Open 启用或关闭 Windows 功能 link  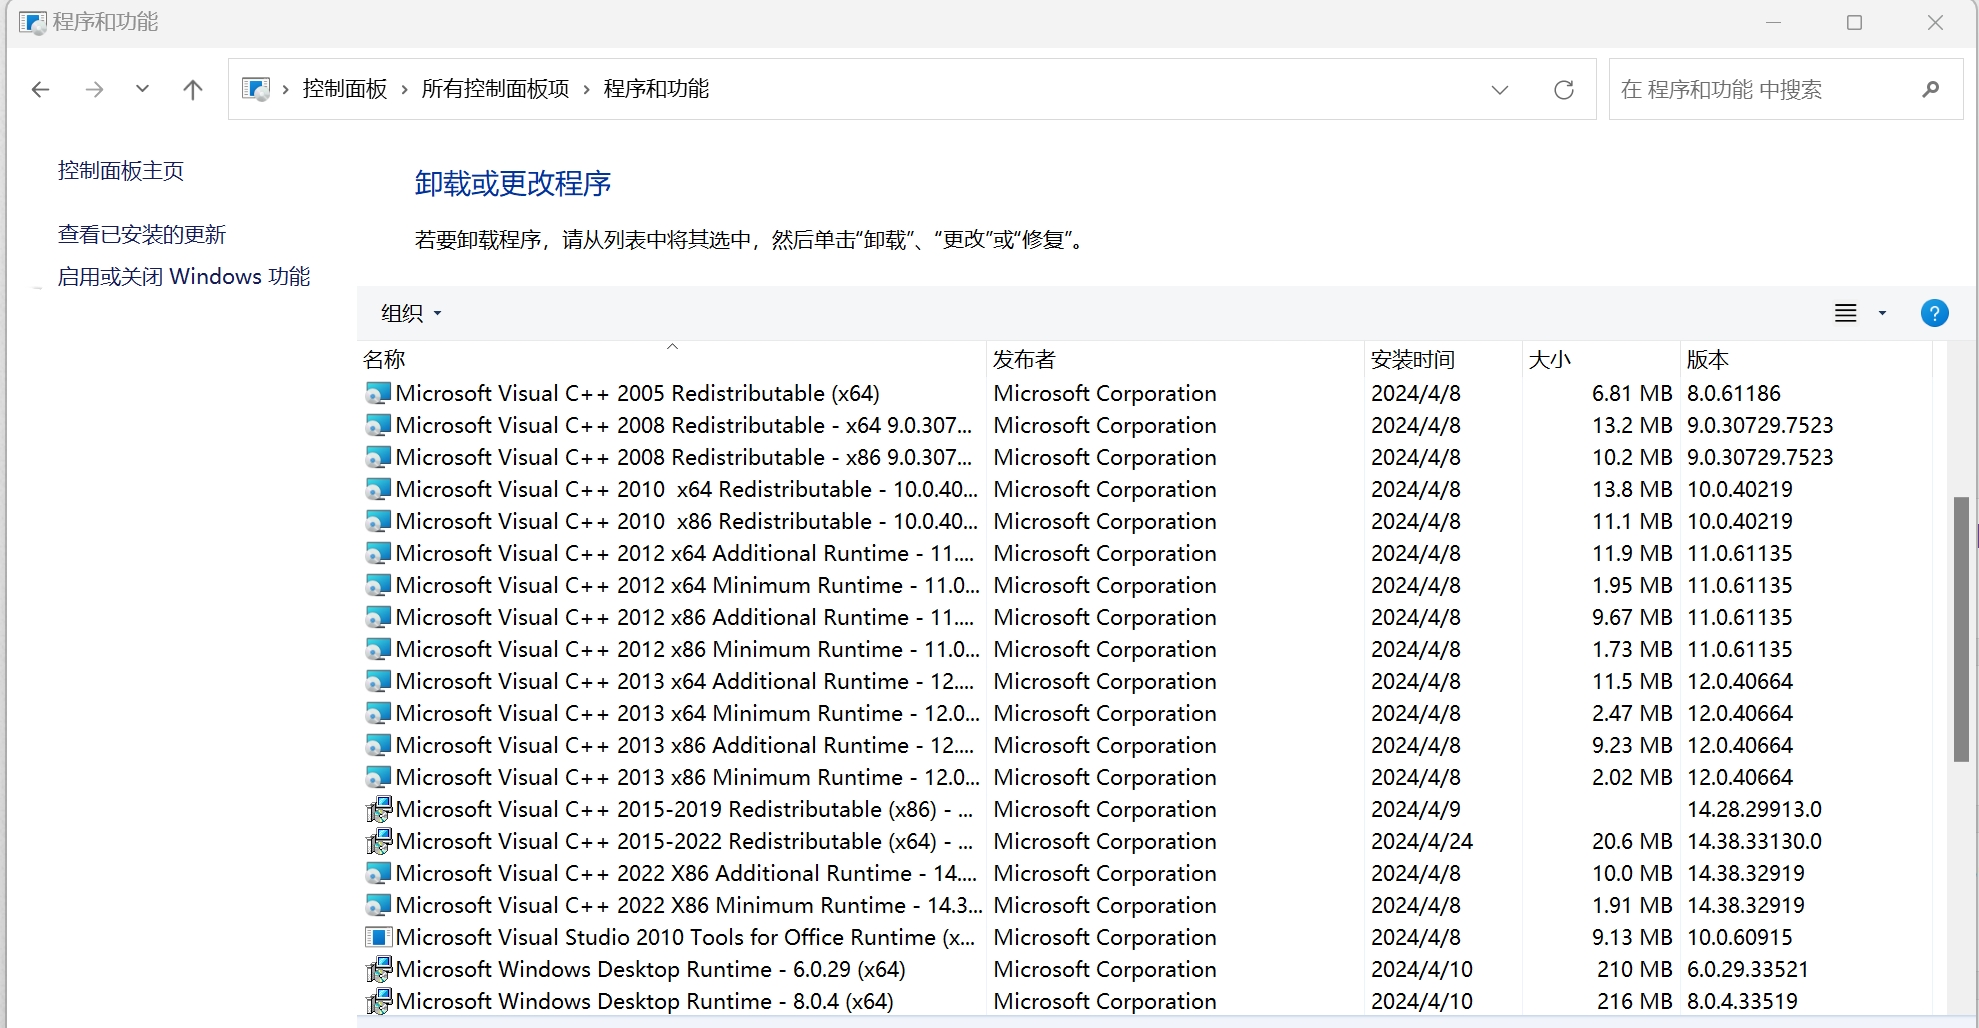pos(184,277)
